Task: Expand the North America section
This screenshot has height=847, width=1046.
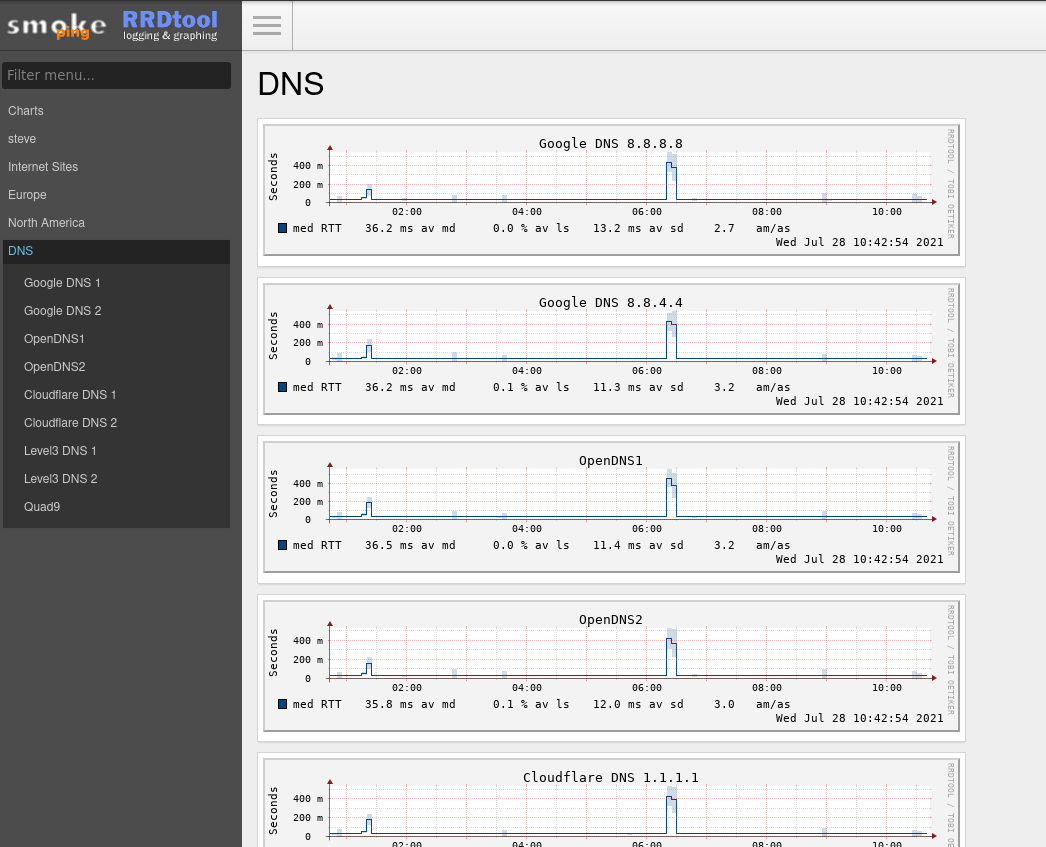Action: (x=46, y=223)
